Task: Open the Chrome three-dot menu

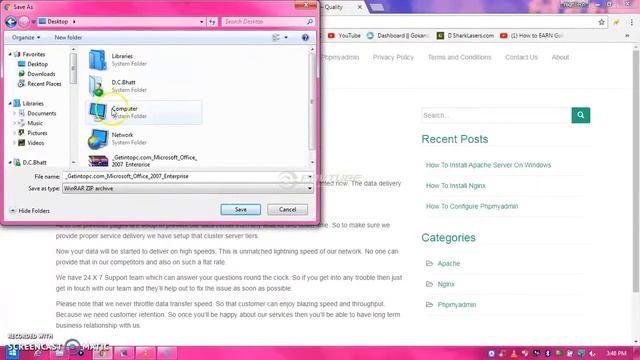Action: click(631, 22)
